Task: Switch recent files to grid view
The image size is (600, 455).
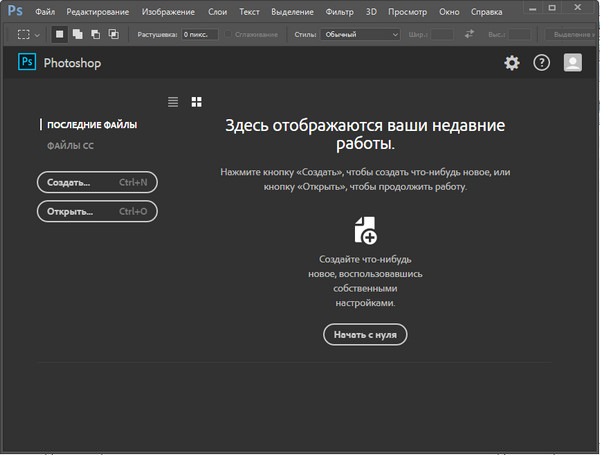Action: click(197, 102)
